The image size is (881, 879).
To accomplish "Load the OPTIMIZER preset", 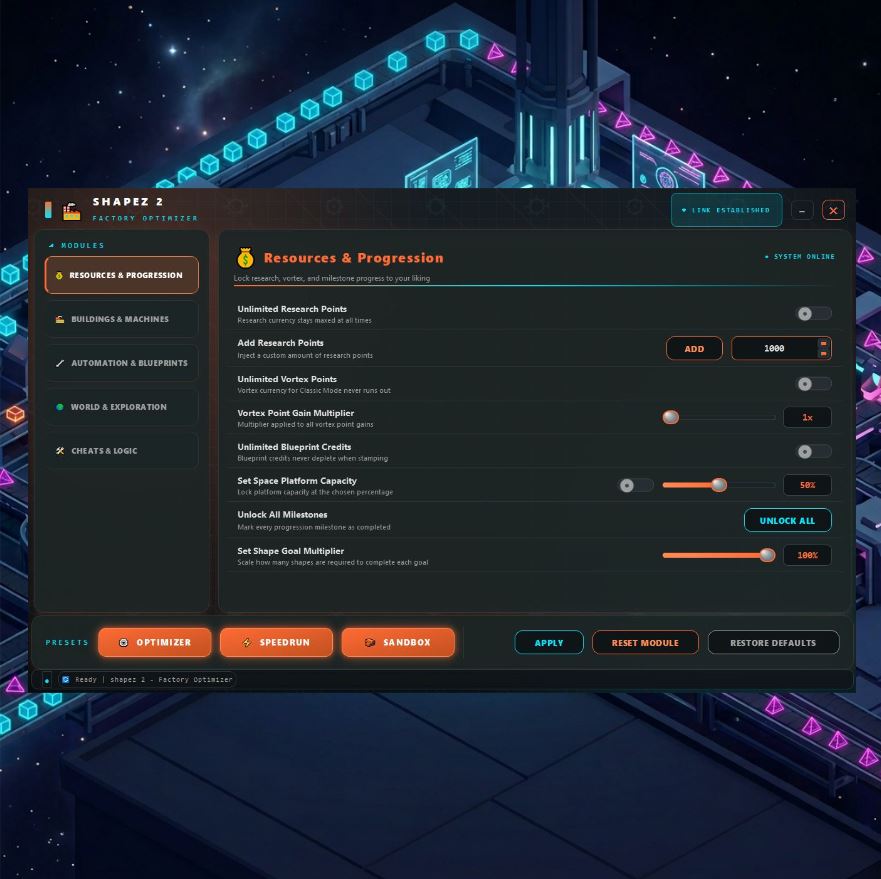I will (155, 642).
